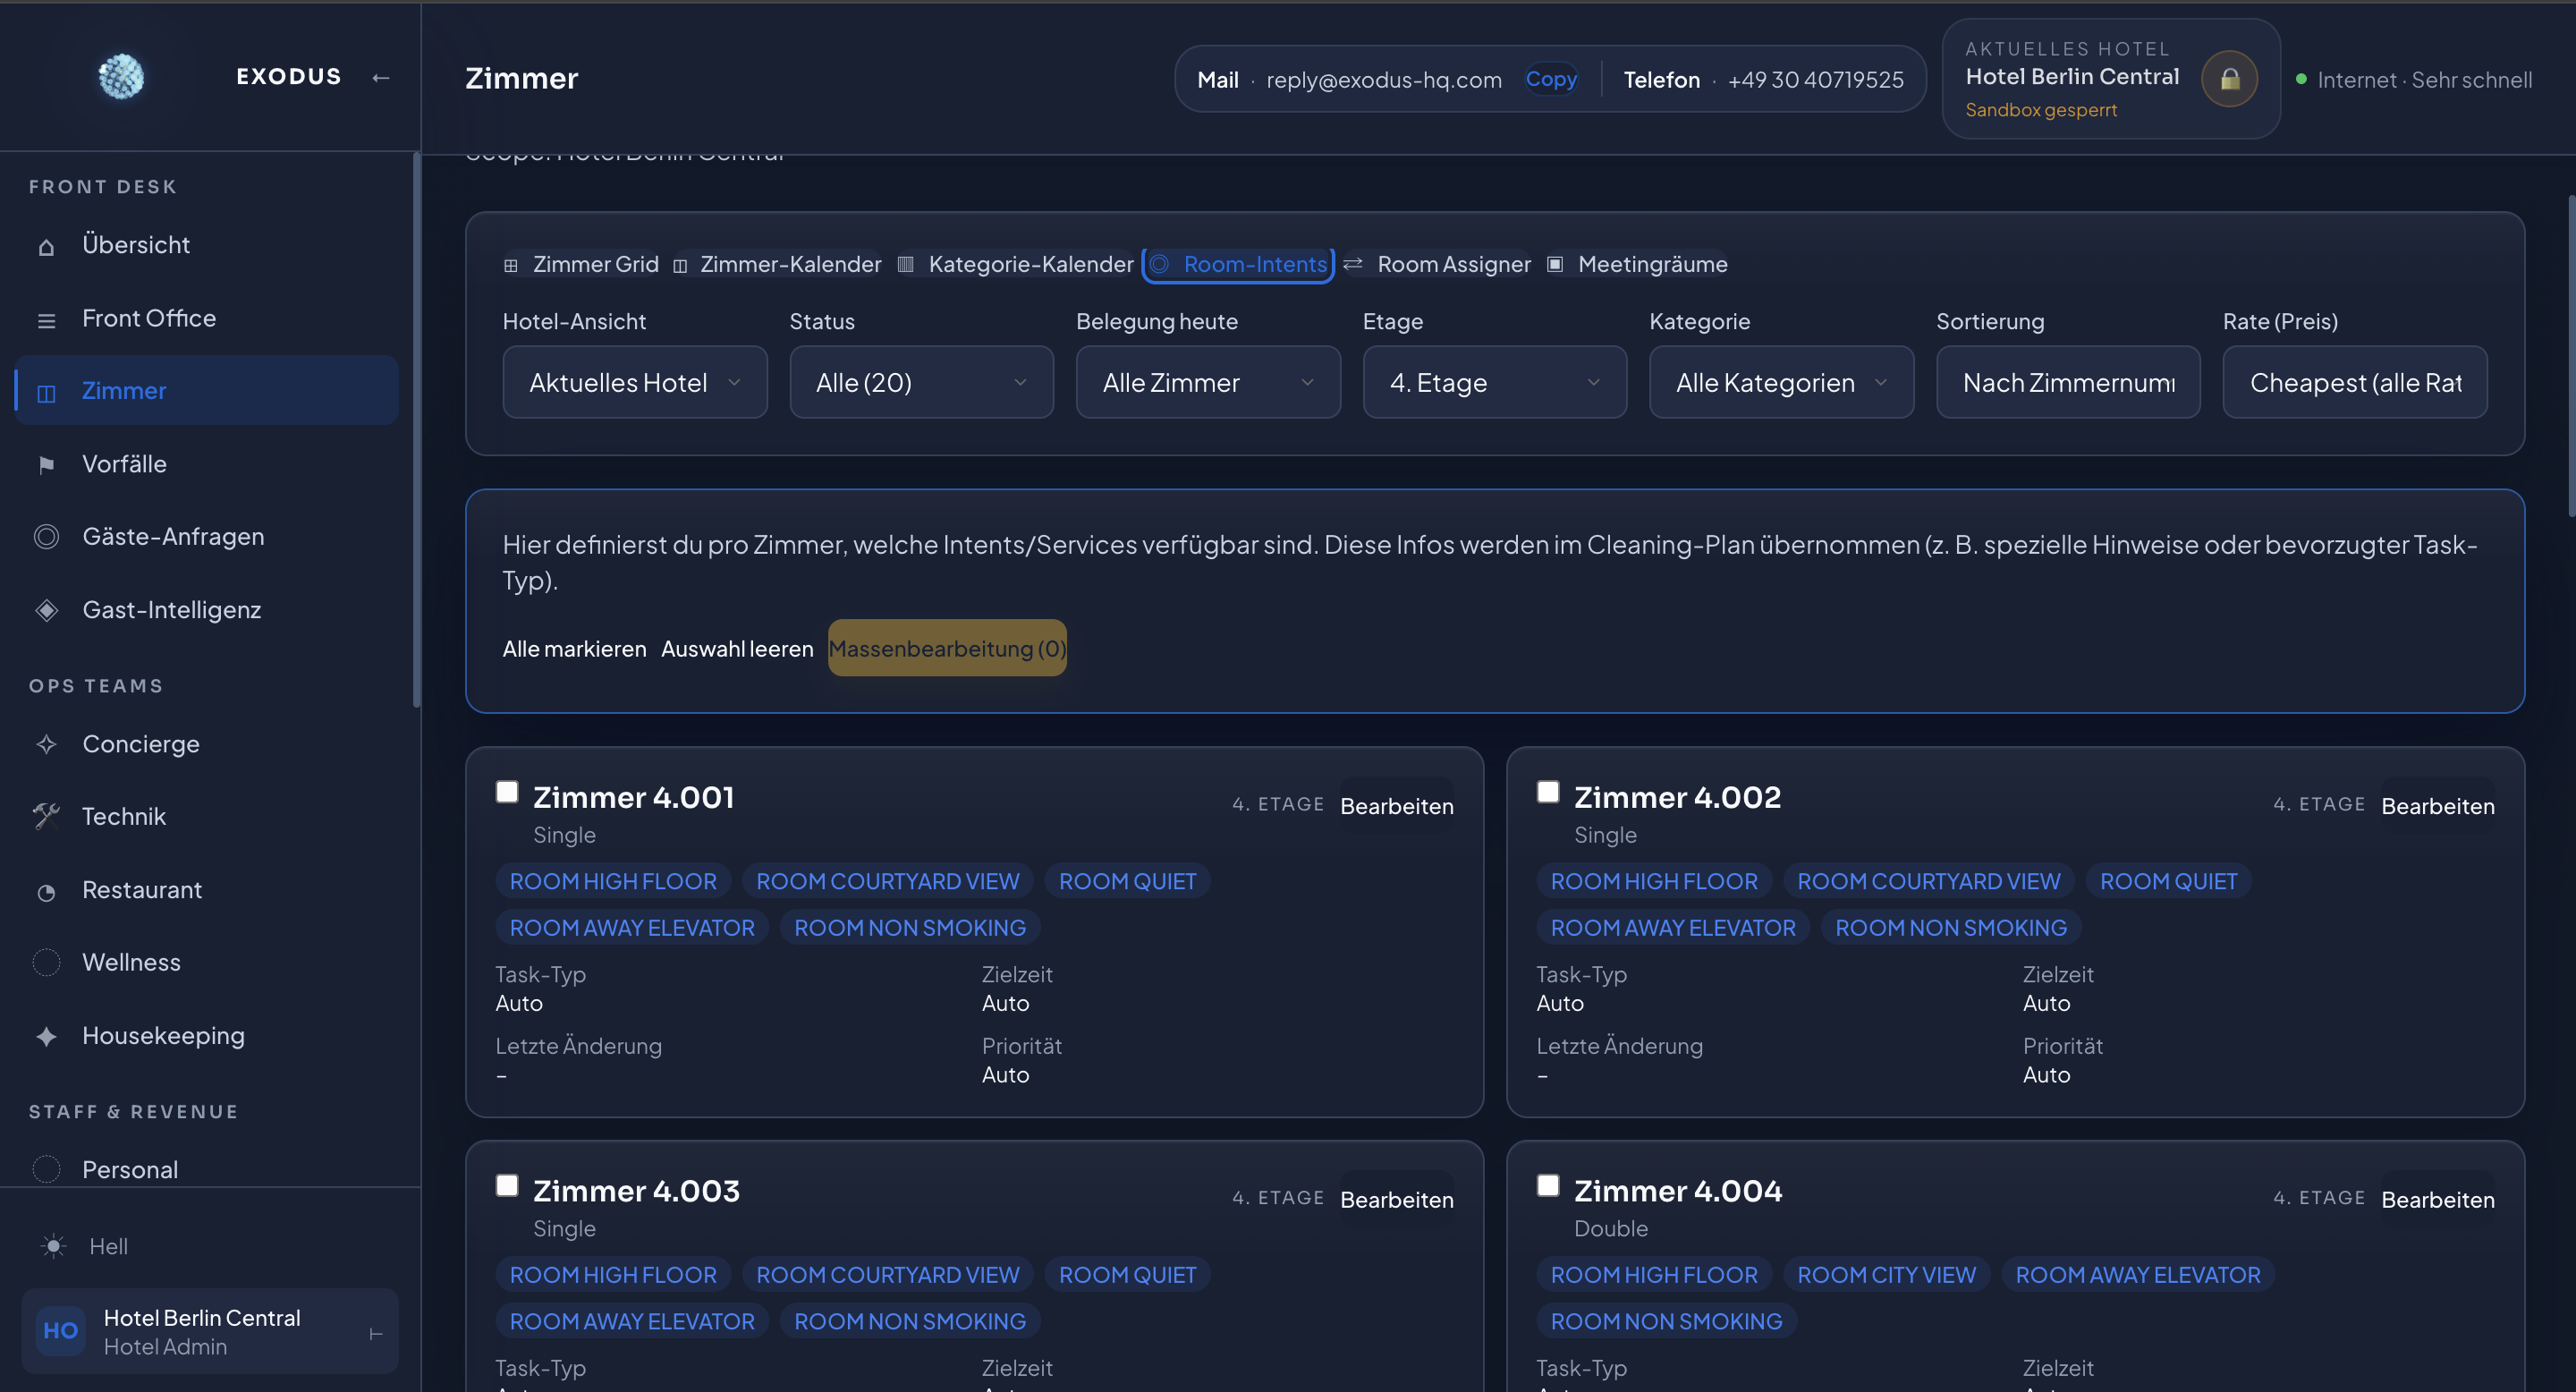The image size is (2576, 1392).
Task: Open the Kategorie dropdown
Action: click(1781, 382)
